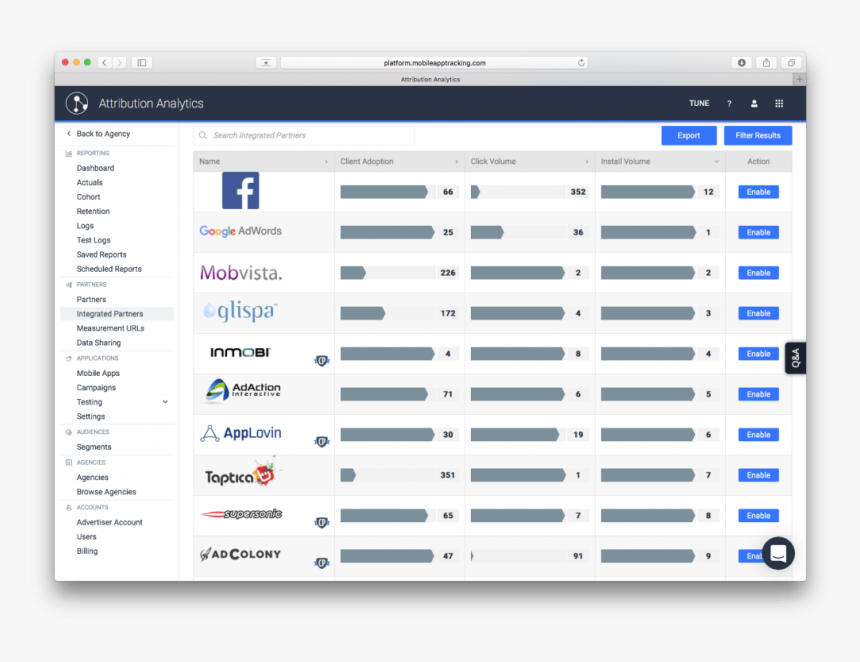Open Saved Reports

pyautogui.click(x=101, y=254)
